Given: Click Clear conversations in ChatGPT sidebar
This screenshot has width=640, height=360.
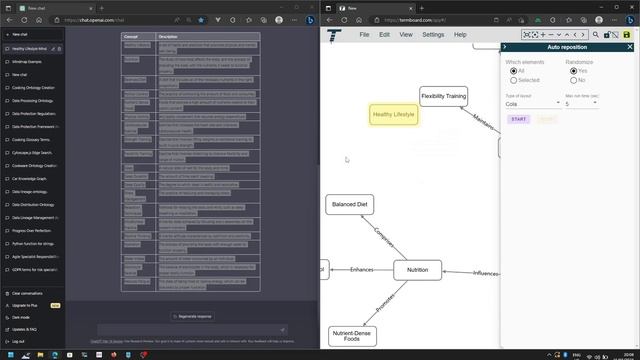Looking at the screenshot, I should 33,293.
